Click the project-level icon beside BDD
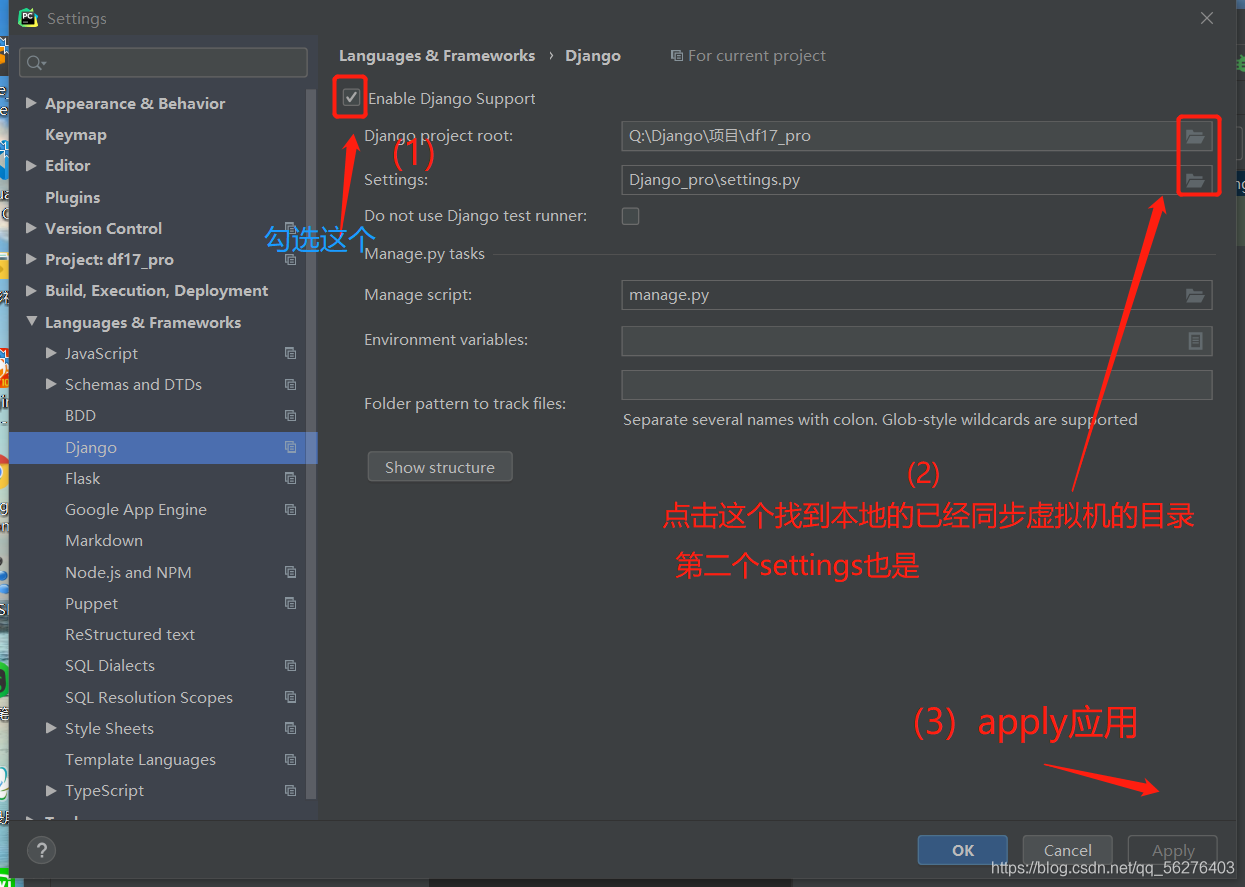This screenshot has height=887, width=1245. [290, 416]
